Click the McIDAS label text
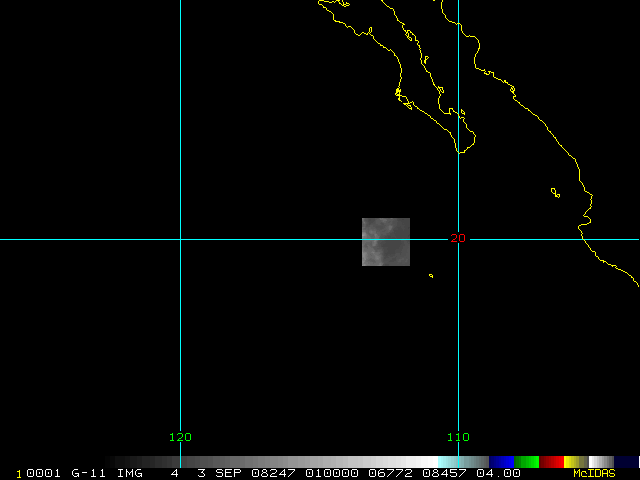 (593, 473)
